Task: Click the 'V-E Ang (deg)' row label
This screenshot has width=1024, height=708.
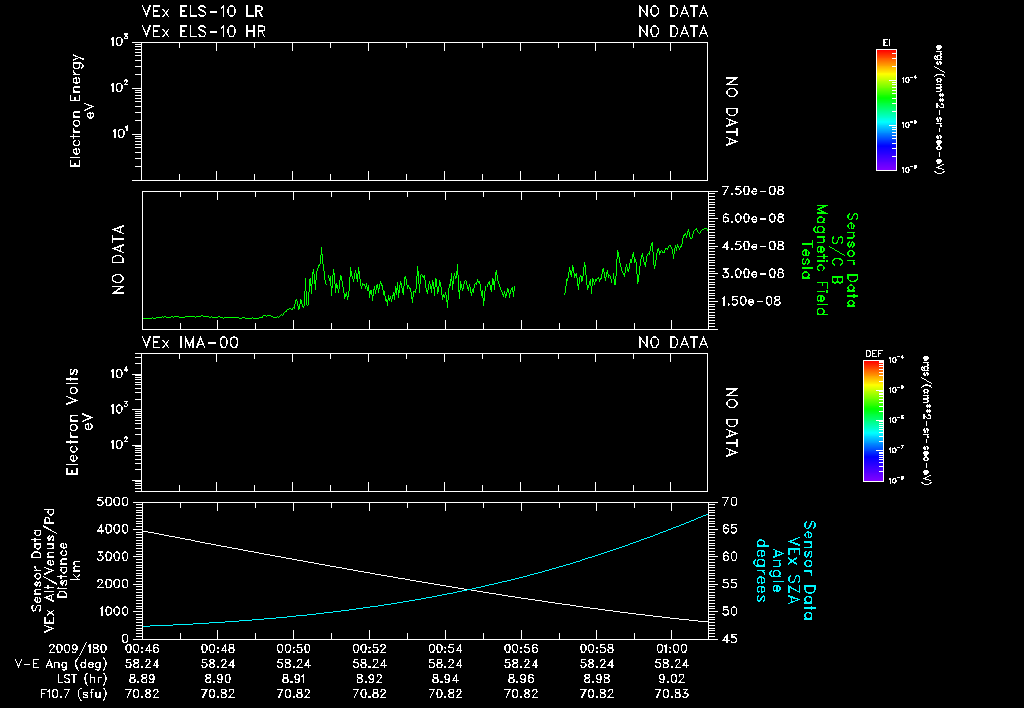Action: (61, 664)
